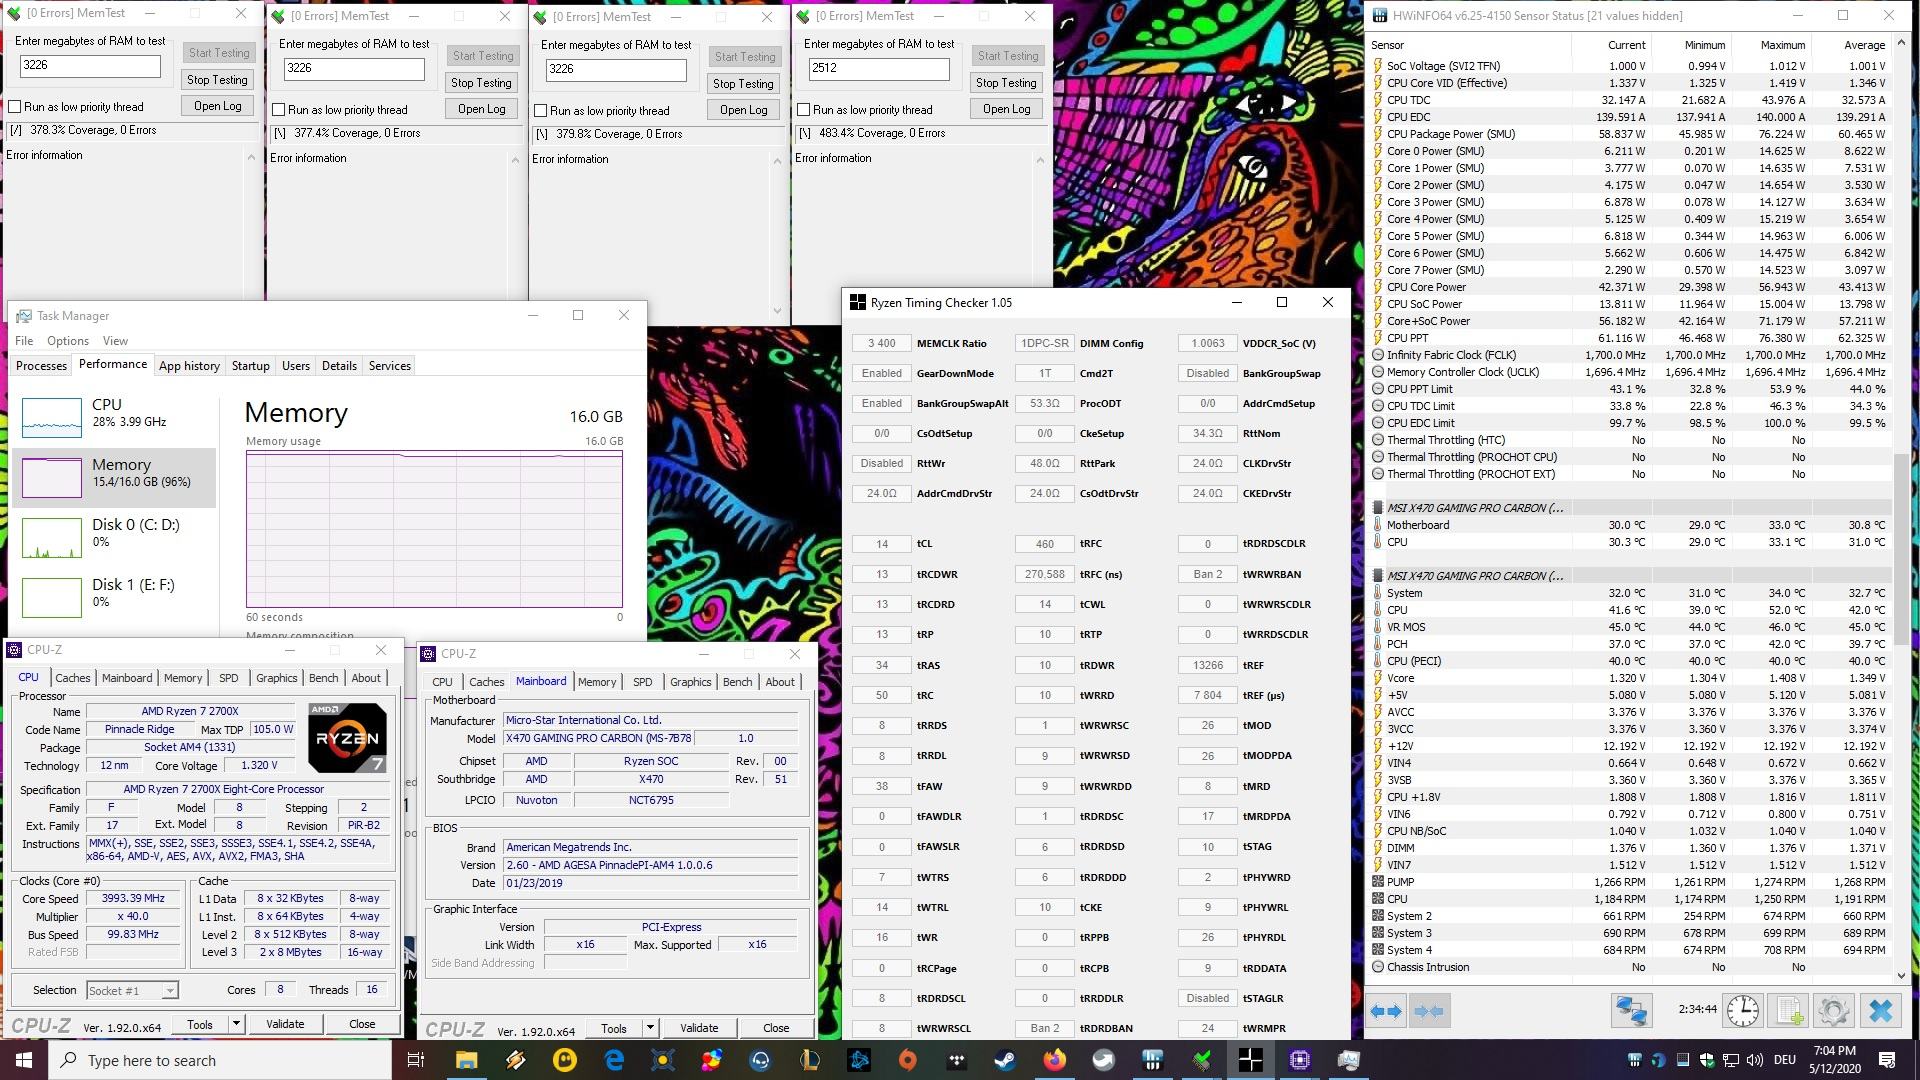Image resolution: width=1920 pixels, height=1080 pixels.
Task: Click HWiNFO expand columns arrows icon
Action: [1386, 1011]
